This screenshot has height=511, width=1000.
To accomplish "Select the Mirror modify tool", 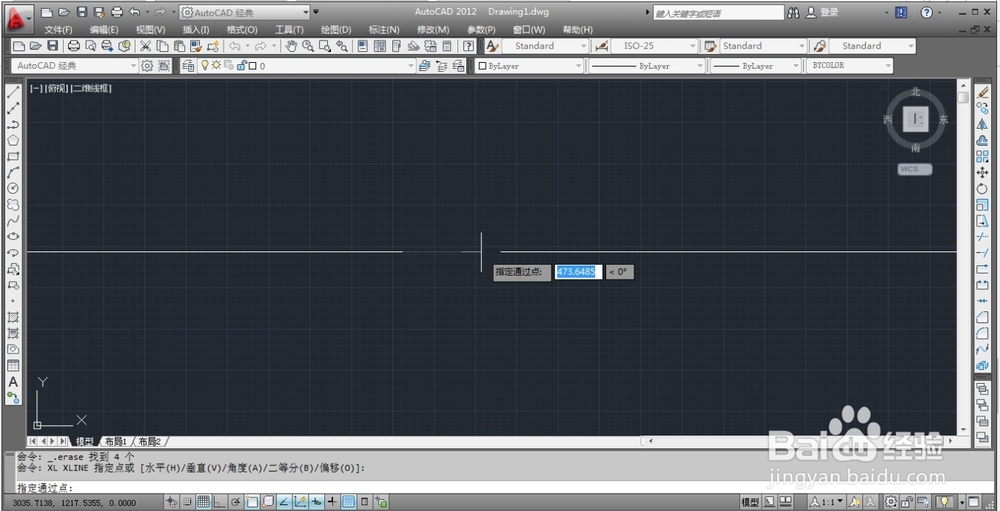I will coord(982,124).
